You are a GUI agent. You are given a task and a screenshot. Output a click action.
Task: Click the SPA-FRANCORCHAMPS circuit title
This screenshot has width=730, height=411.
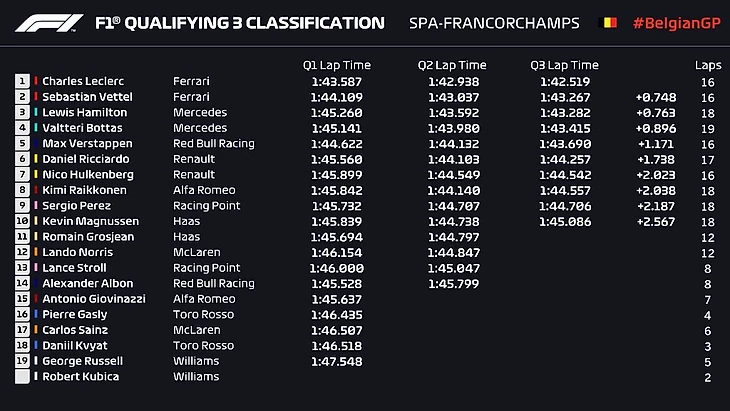pyautogui.click(x=494, y=23)
